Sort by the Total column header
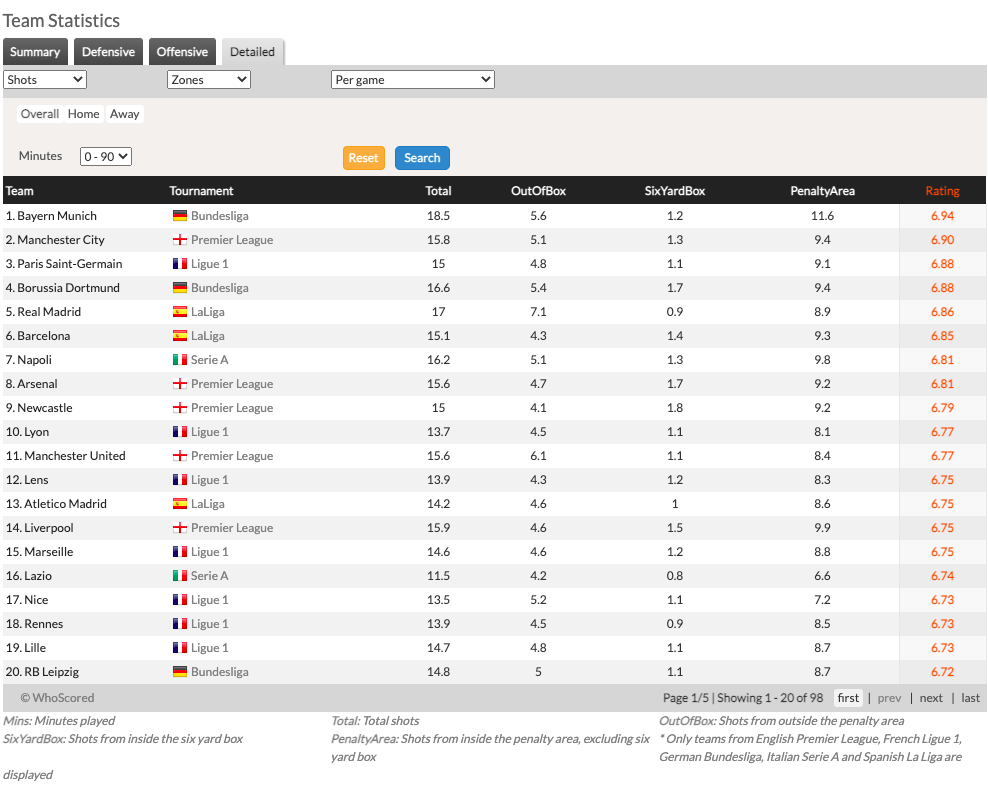The image size is (988, 788). click(x=439, y=191)
